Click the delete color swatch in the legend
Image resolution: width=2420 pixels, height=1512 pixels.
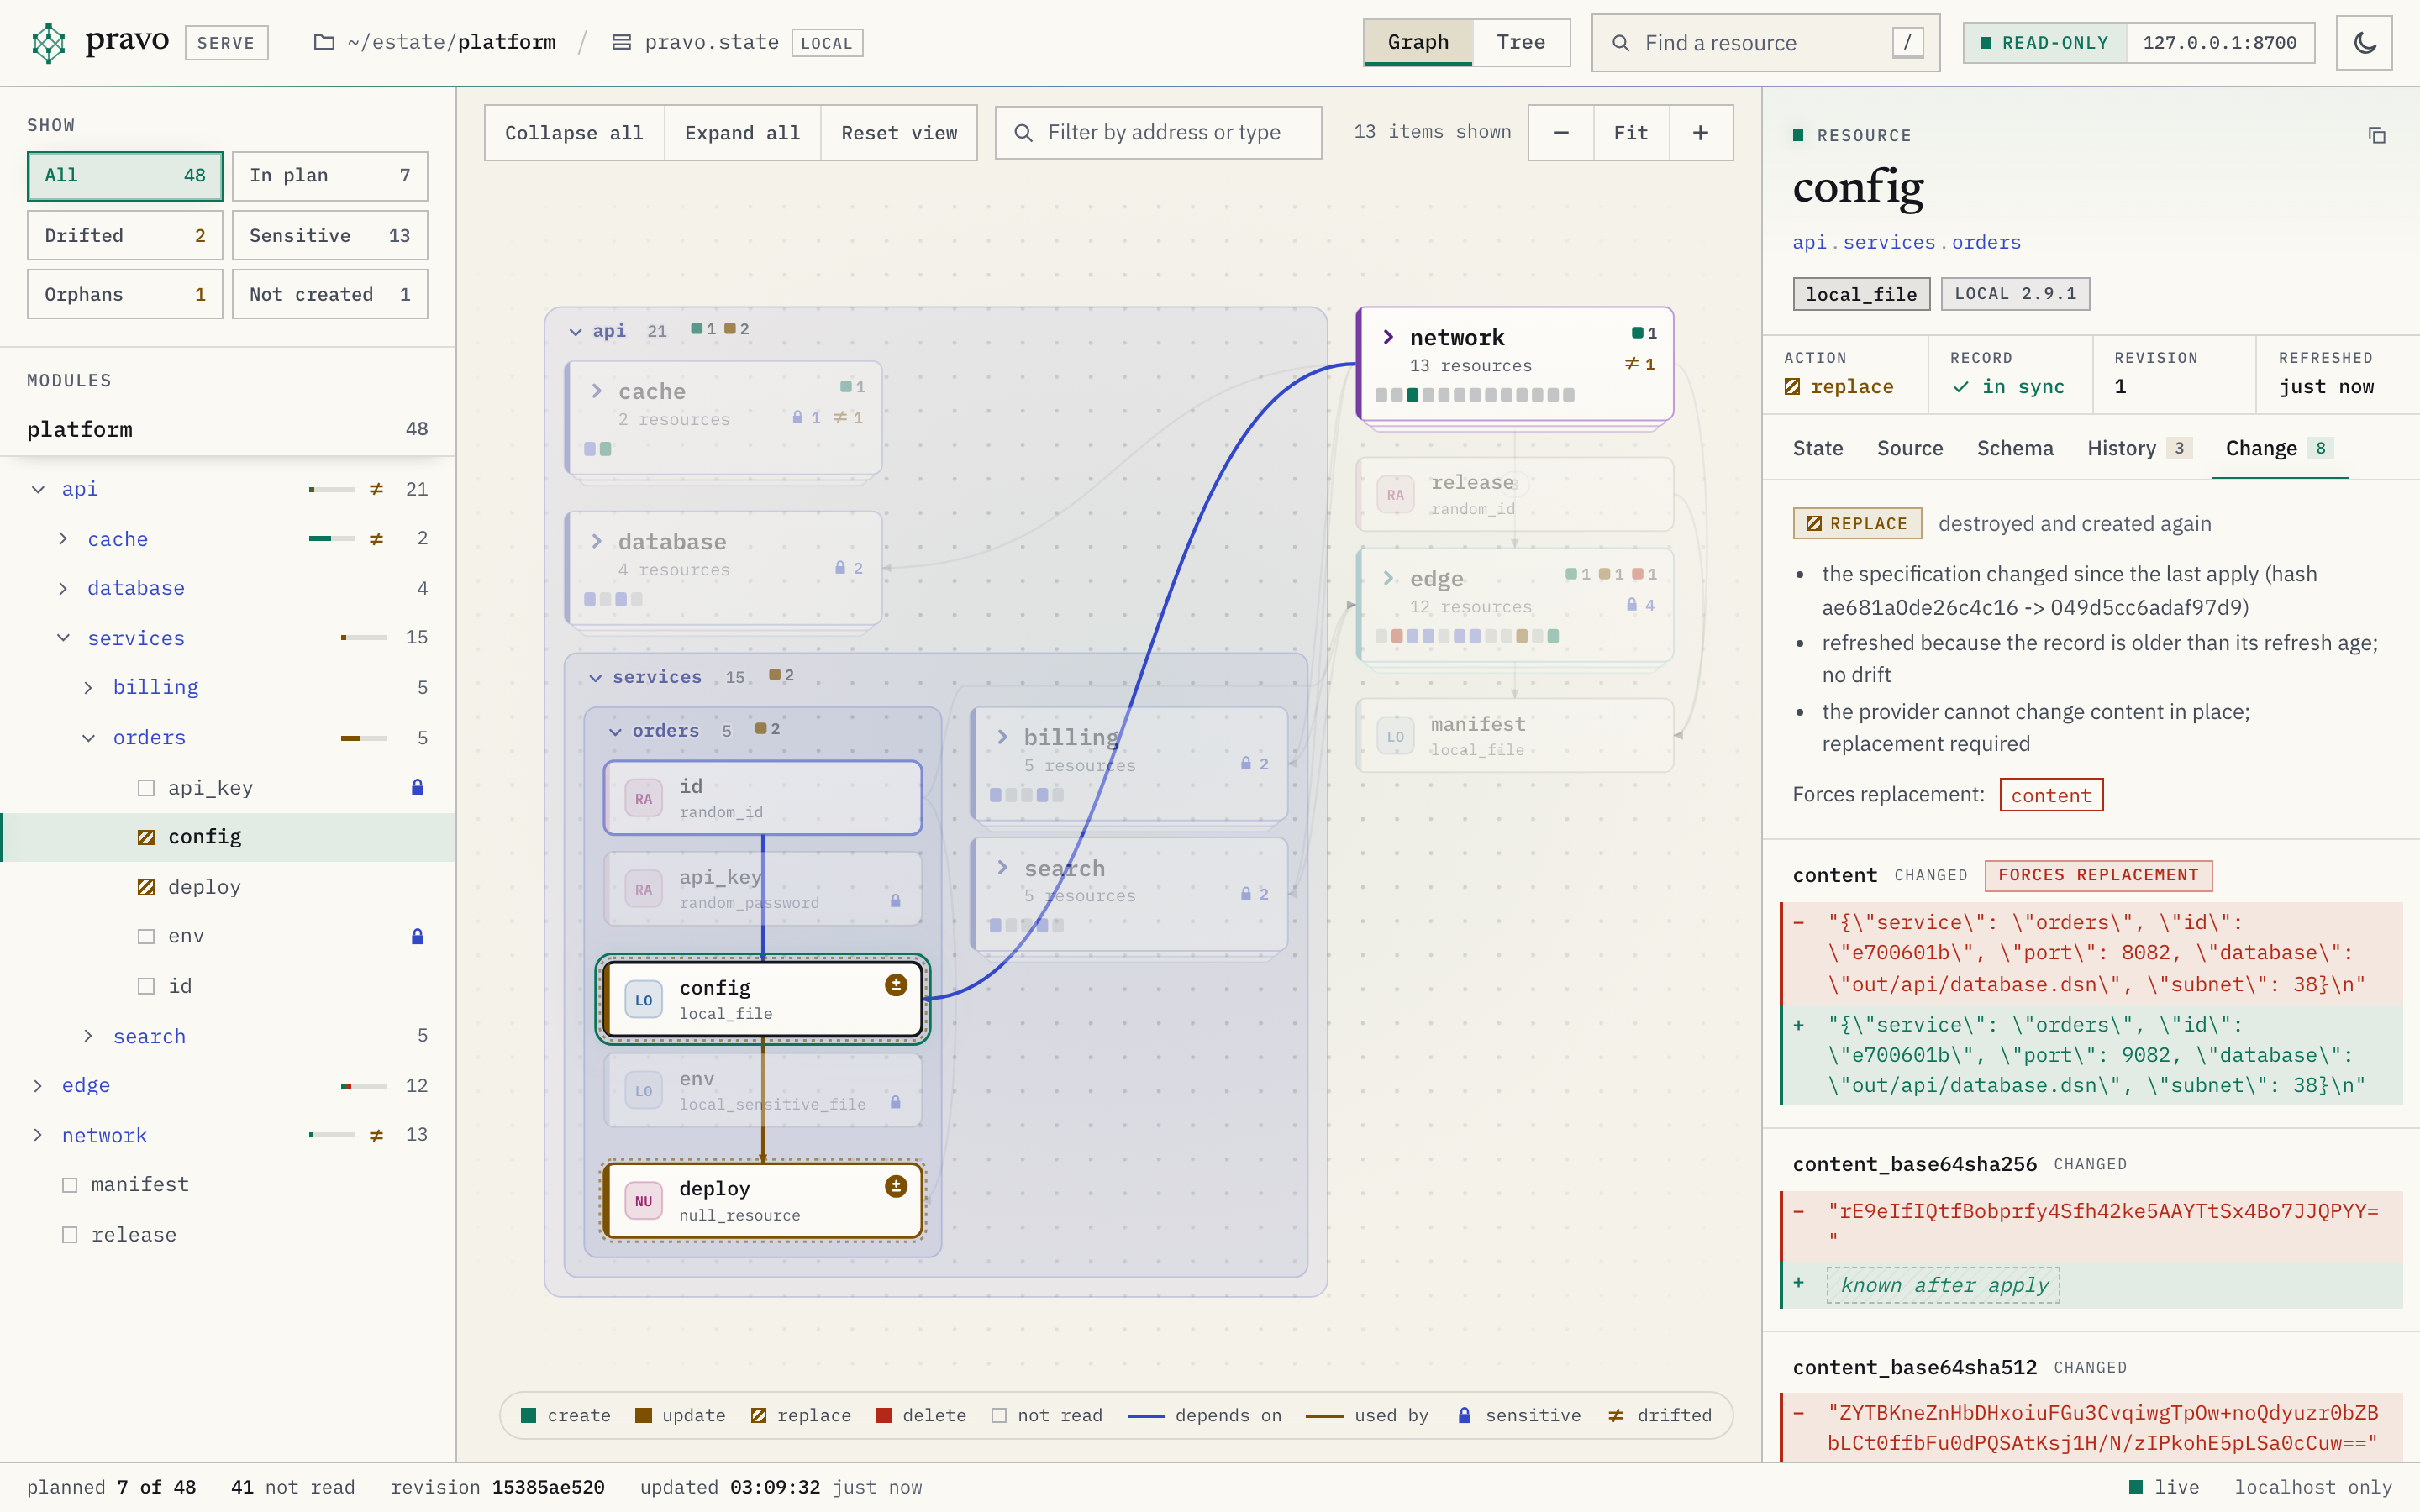click(883, 1415)
